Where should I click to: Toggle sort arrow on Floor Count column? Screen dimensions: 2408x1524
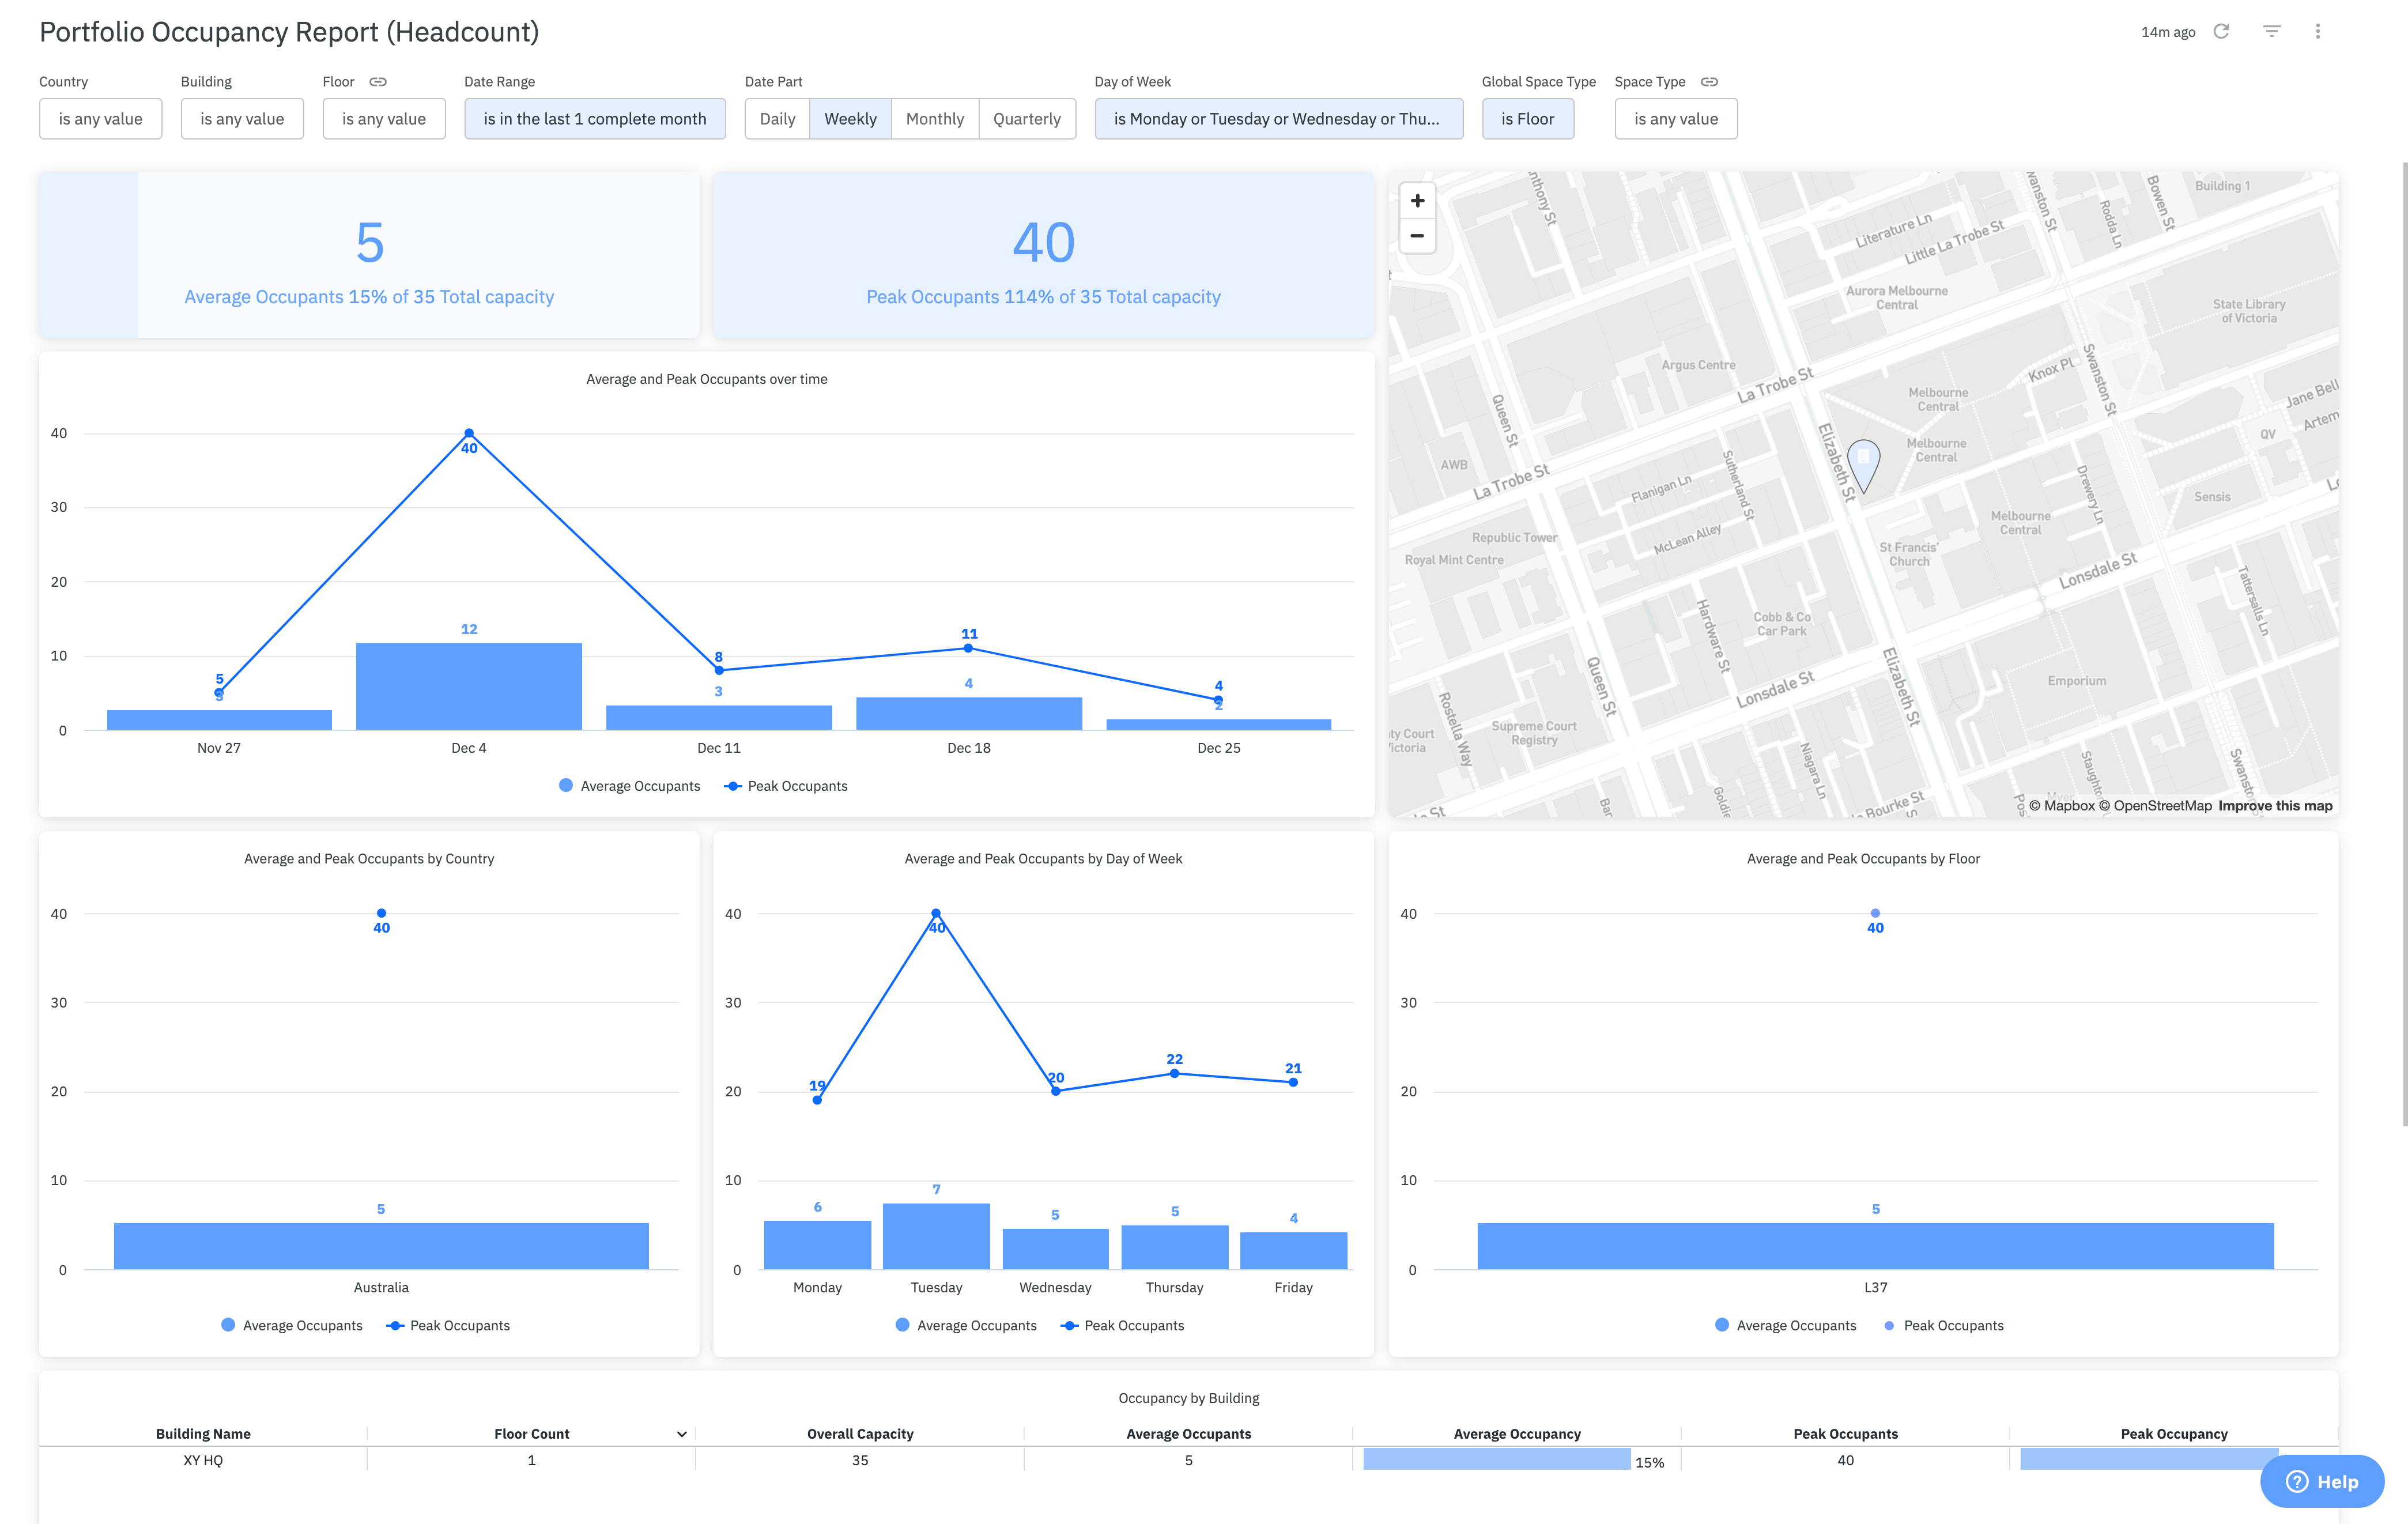tap(682, 1434)
